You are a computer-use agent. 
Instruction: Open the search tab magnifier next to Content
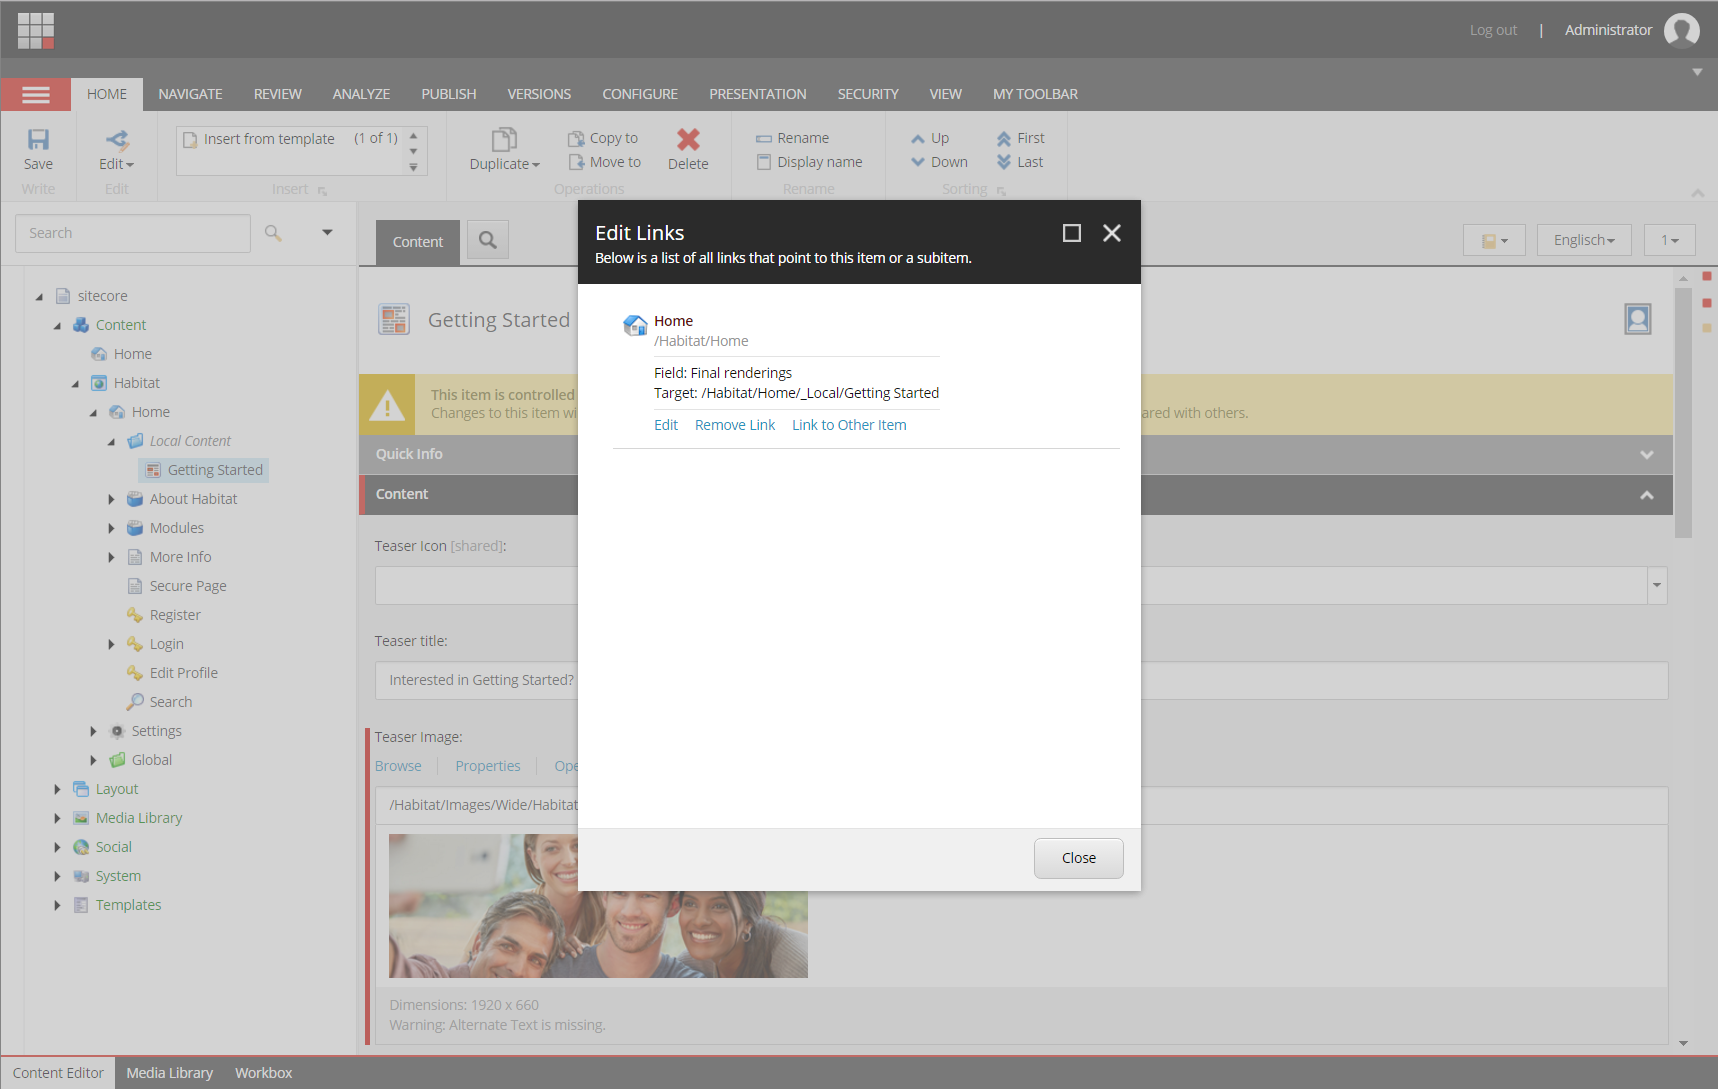(x=488, y=240)
